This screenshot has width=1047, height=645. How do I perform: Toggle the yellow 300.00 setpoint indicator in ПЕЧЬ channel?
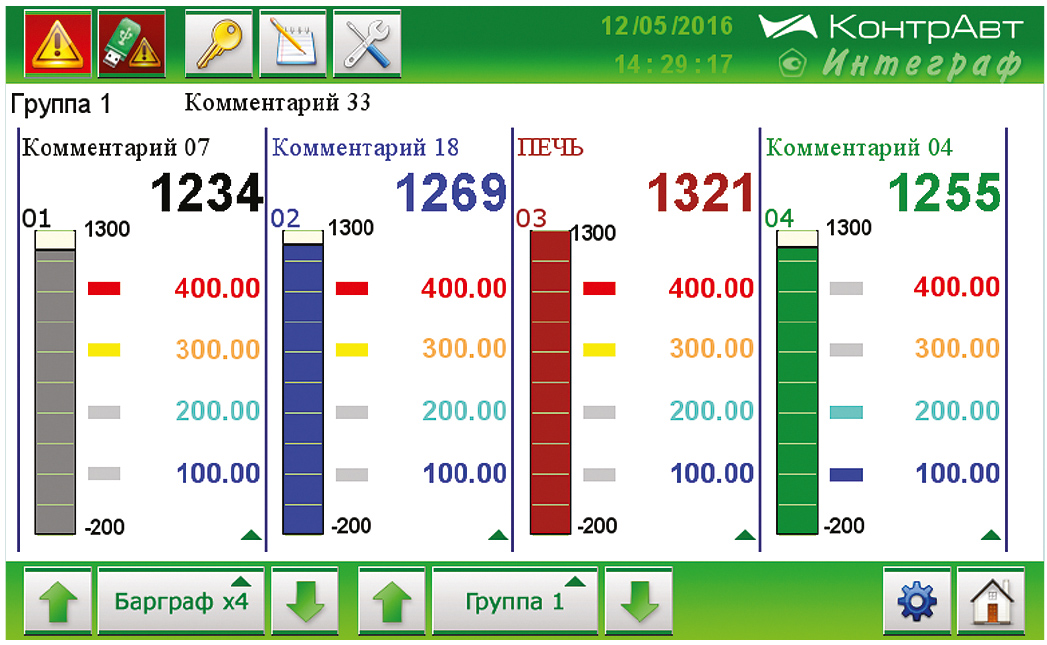point(599,350)
